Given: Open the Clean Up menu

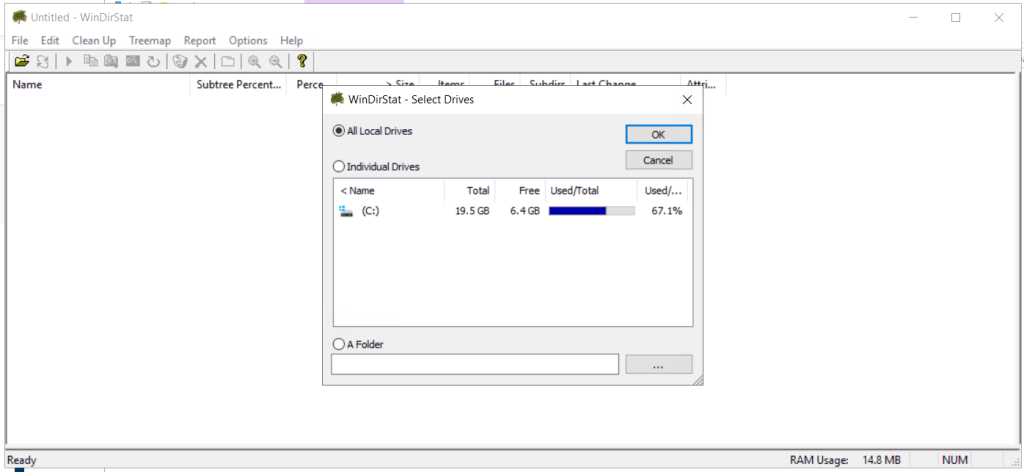Looking at the screenshot, I should (x=94, y=40).
